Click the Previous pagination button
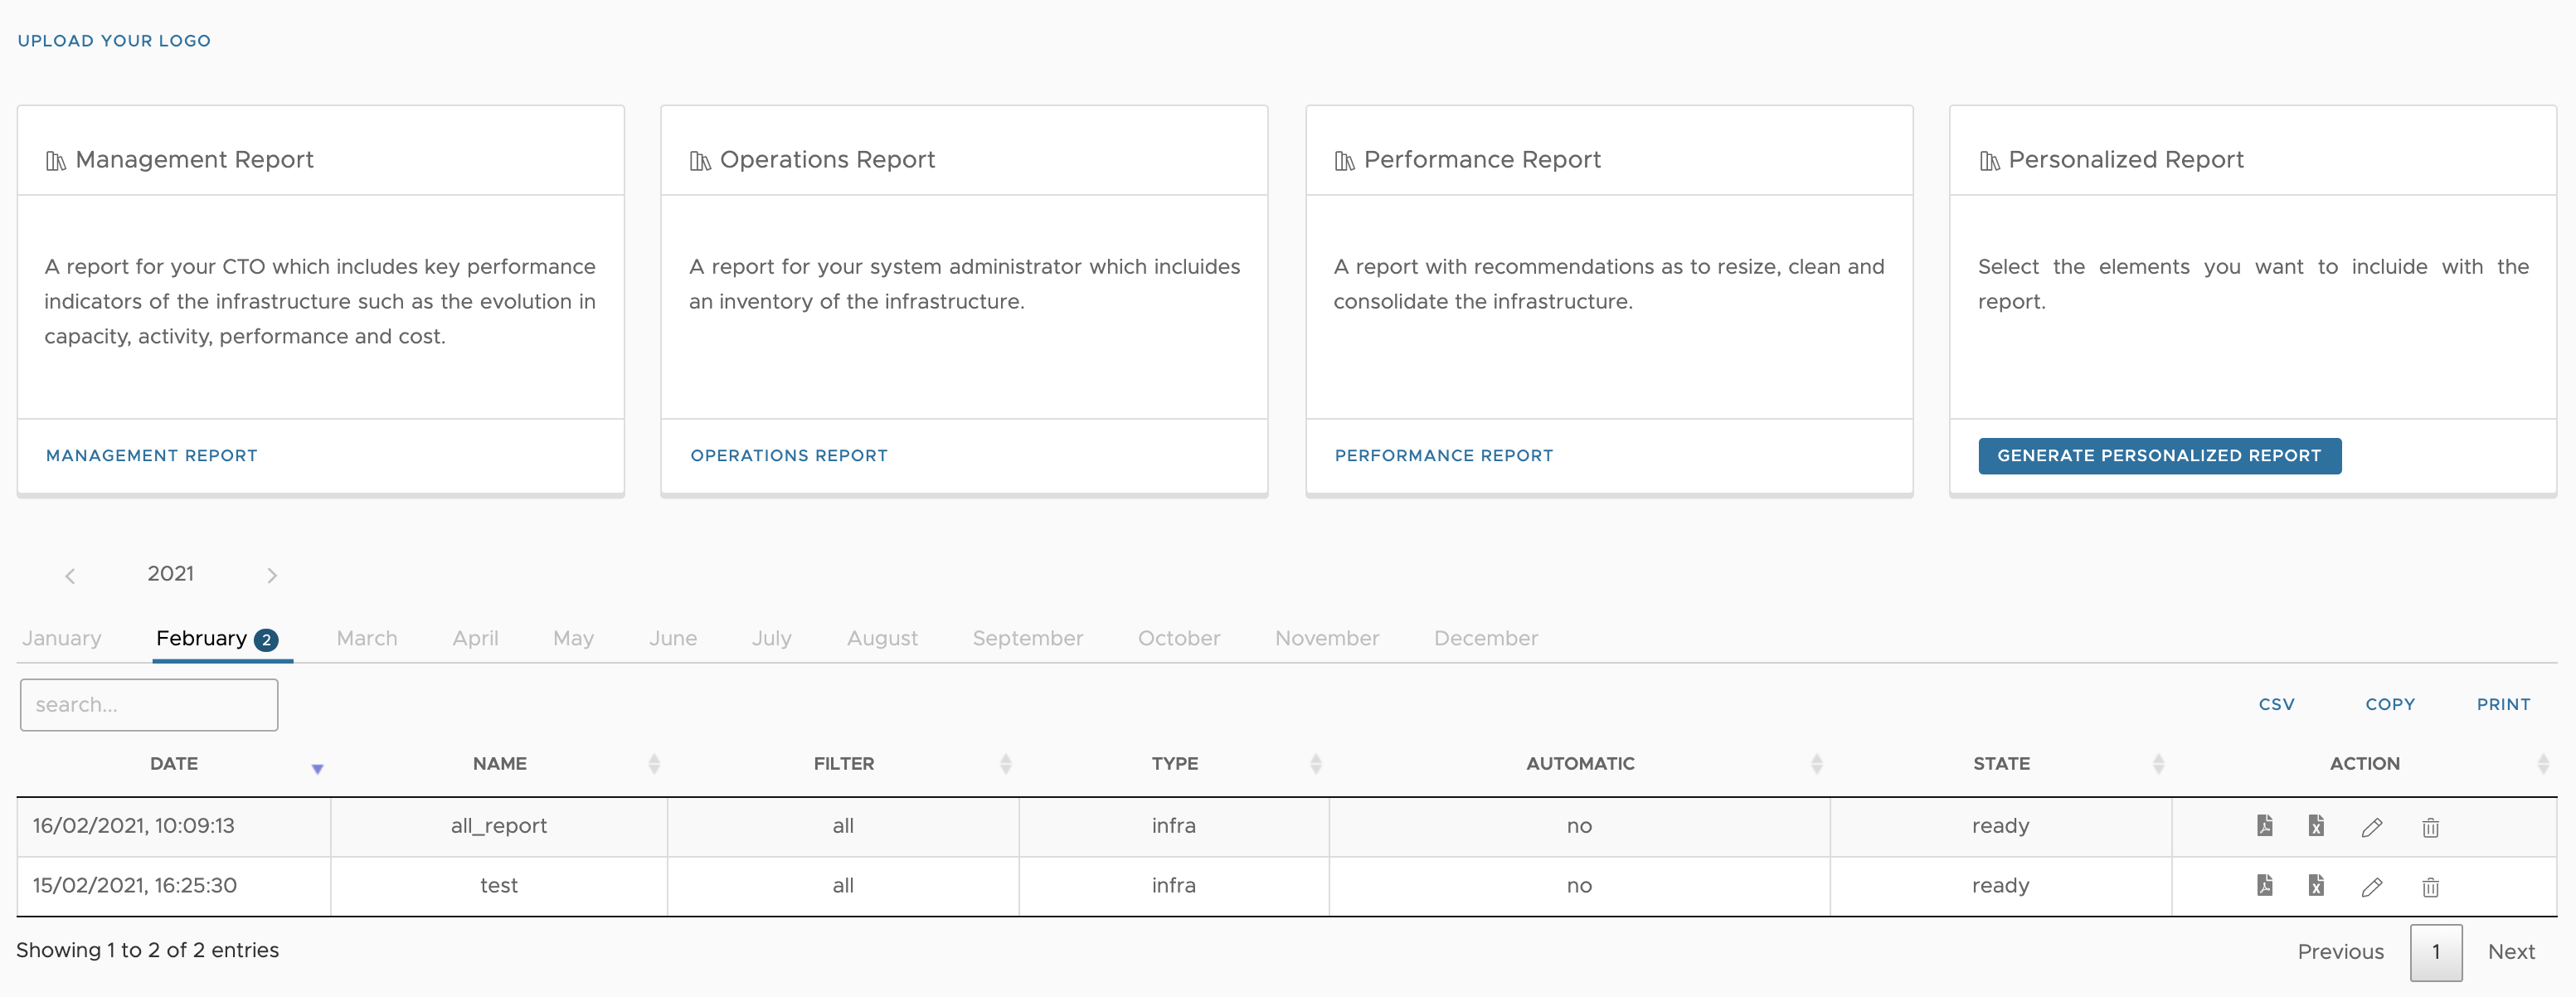Screen dimensions: 2576x997 2340,952
